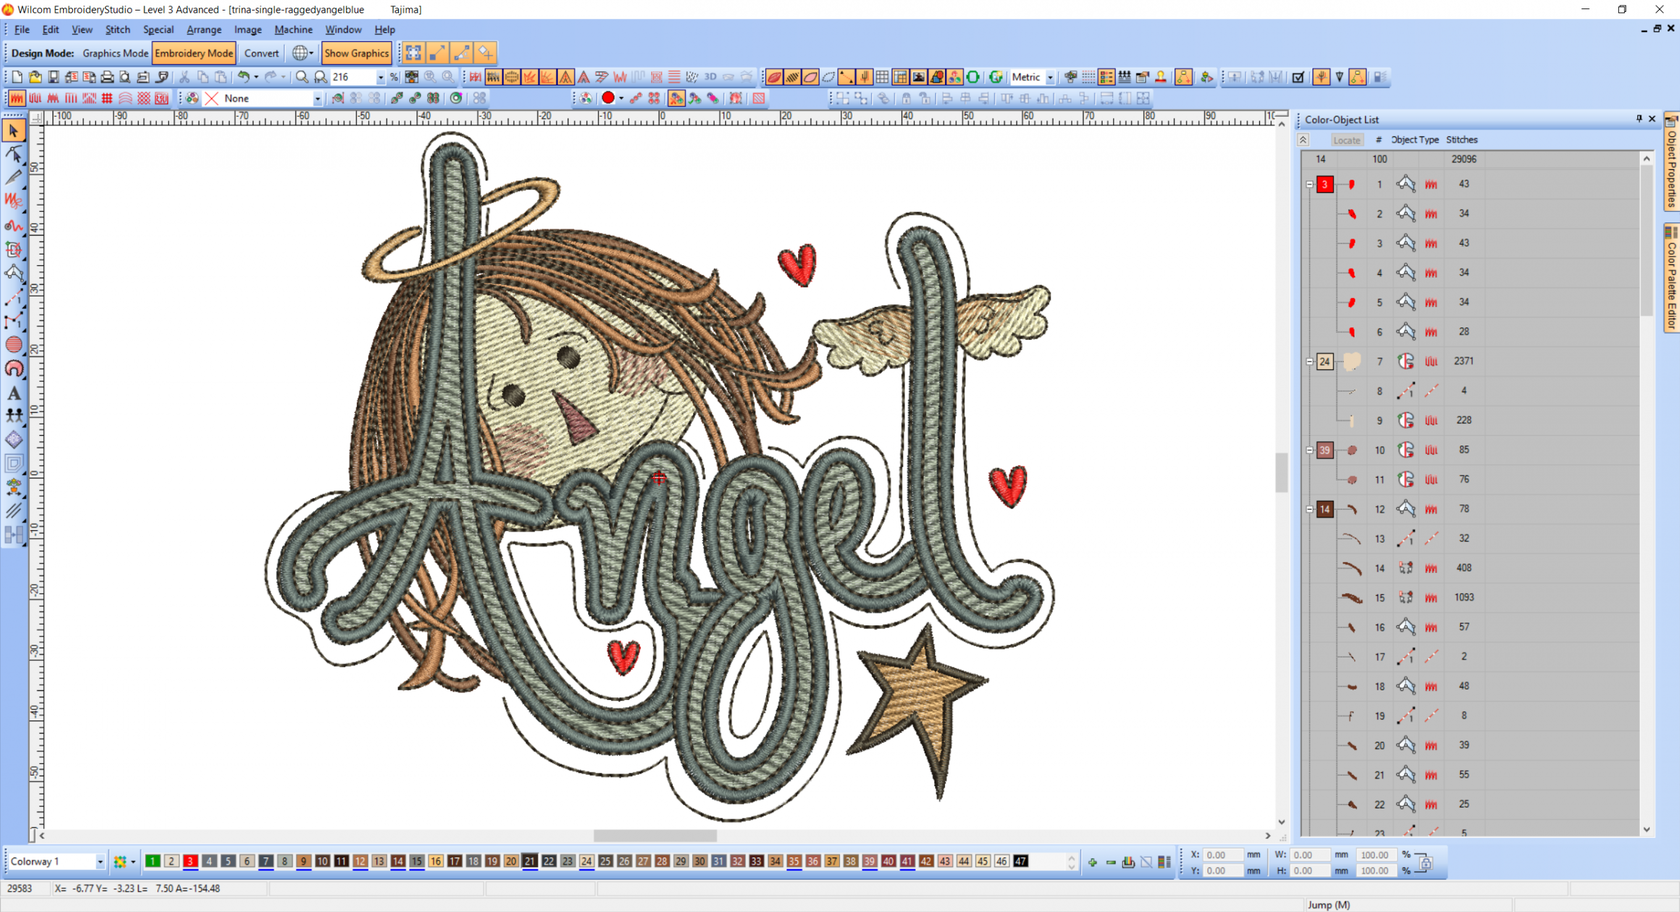Open the Special menu
The image size is (1680, 912).
158,30
